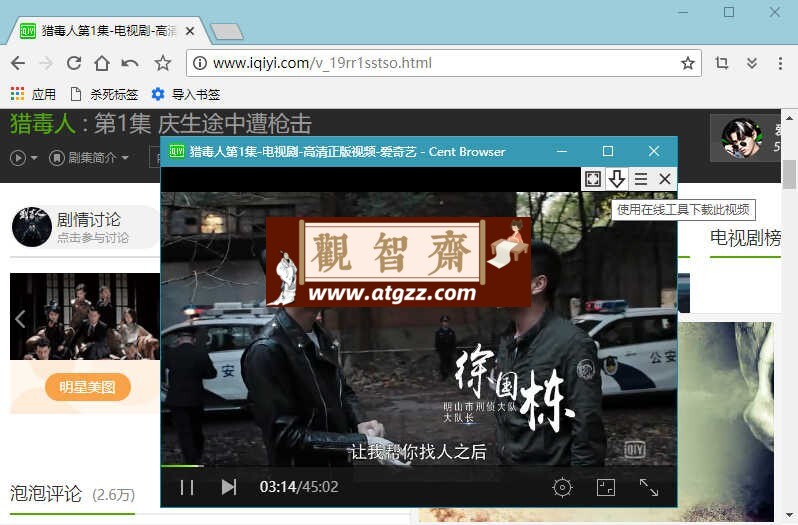Click the user avatar at top right

click(x=742, y=138)
